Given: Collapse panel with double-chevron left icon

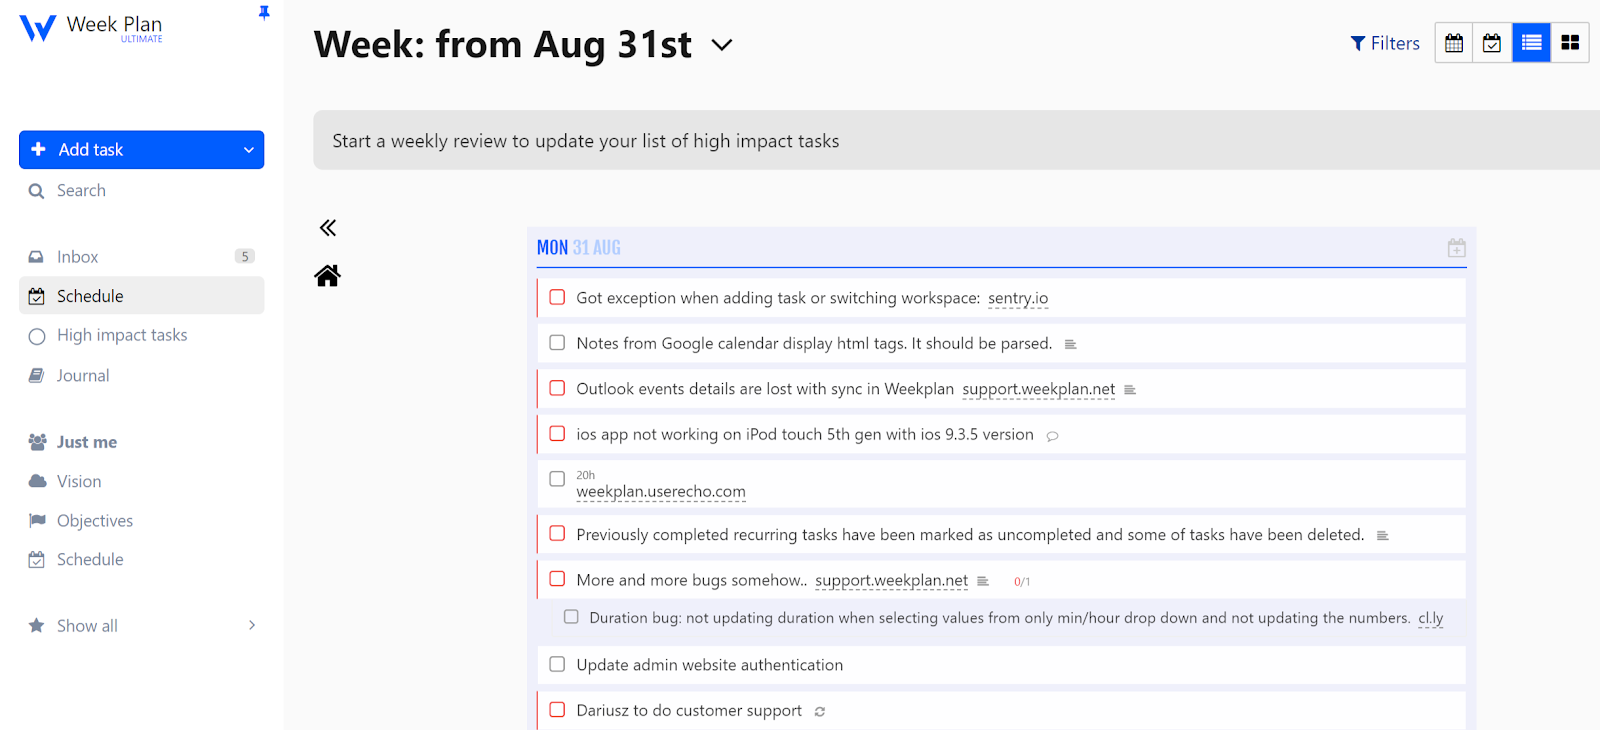Looking at the screenshot, I should (x=328, y=228).
